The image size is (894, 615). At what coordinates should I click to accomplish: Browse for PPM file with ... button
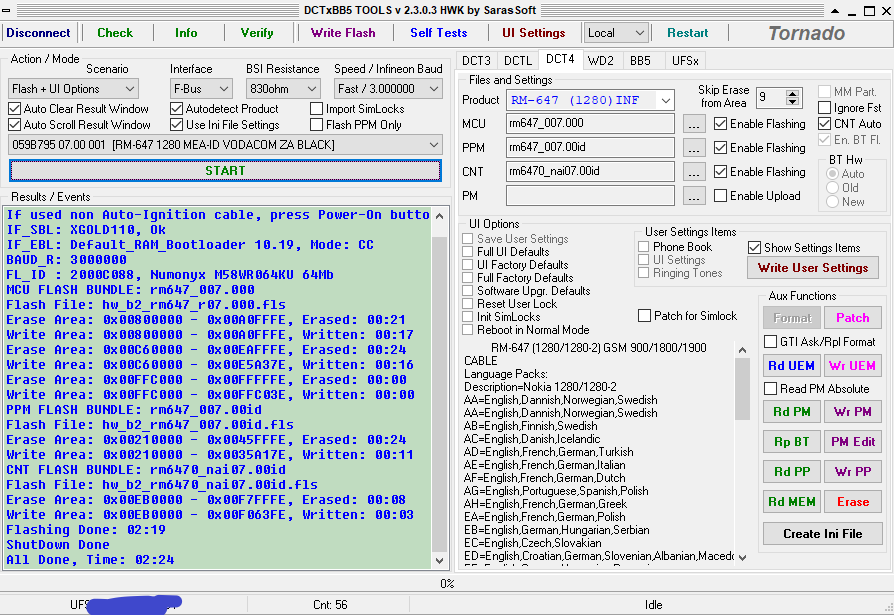pyautogui.click(x=693, y=148)
